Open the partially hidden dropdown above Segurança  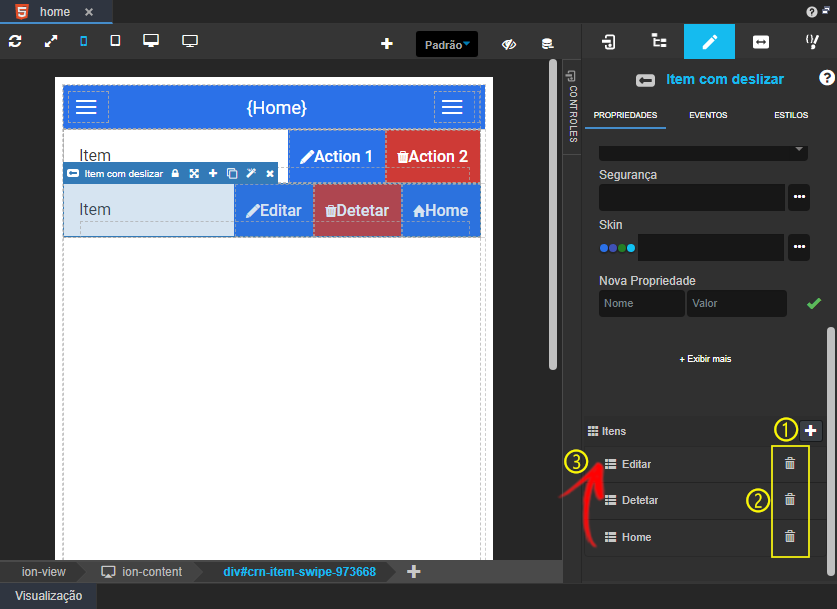coord(703,152)
